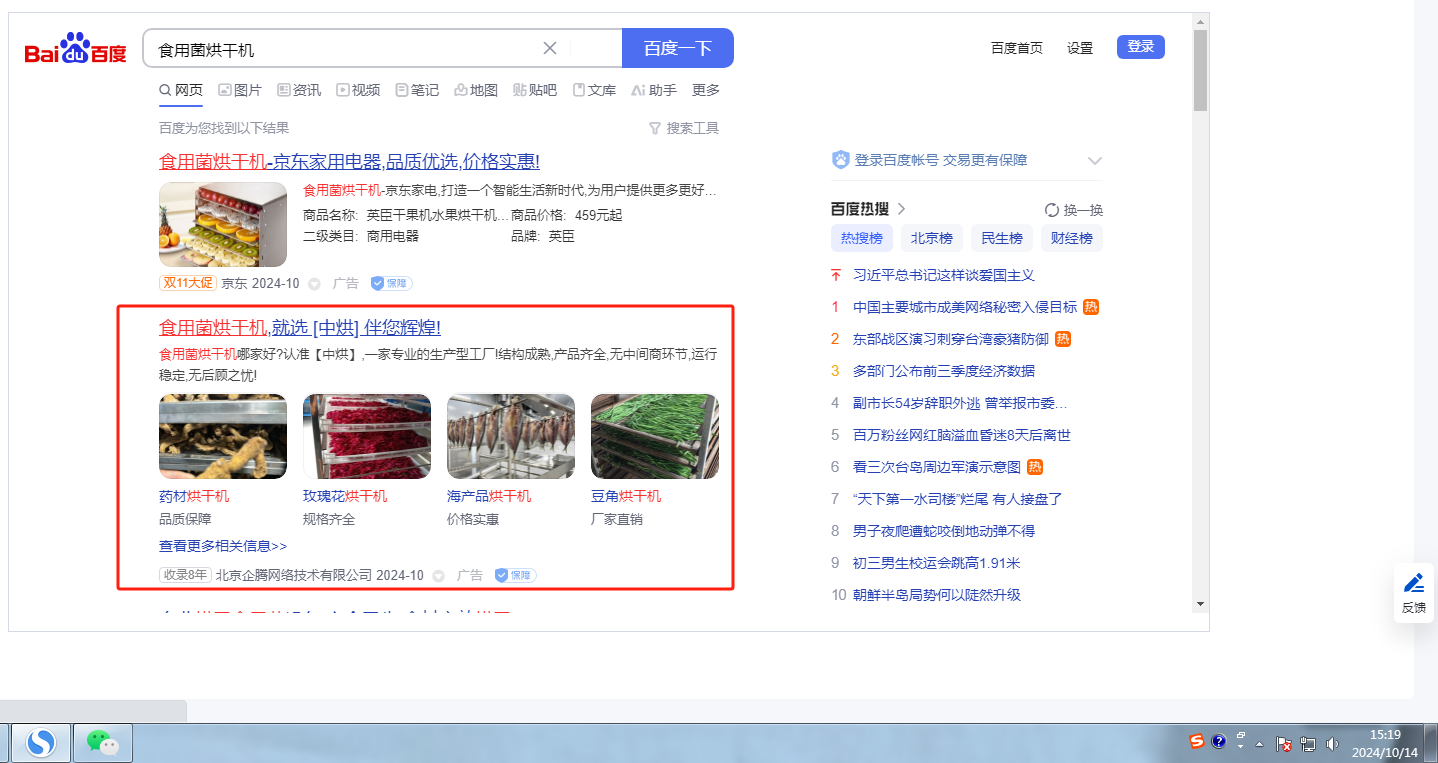Click the 收录8年 tag
The image size is (1438, 763).
click(185, 575)
